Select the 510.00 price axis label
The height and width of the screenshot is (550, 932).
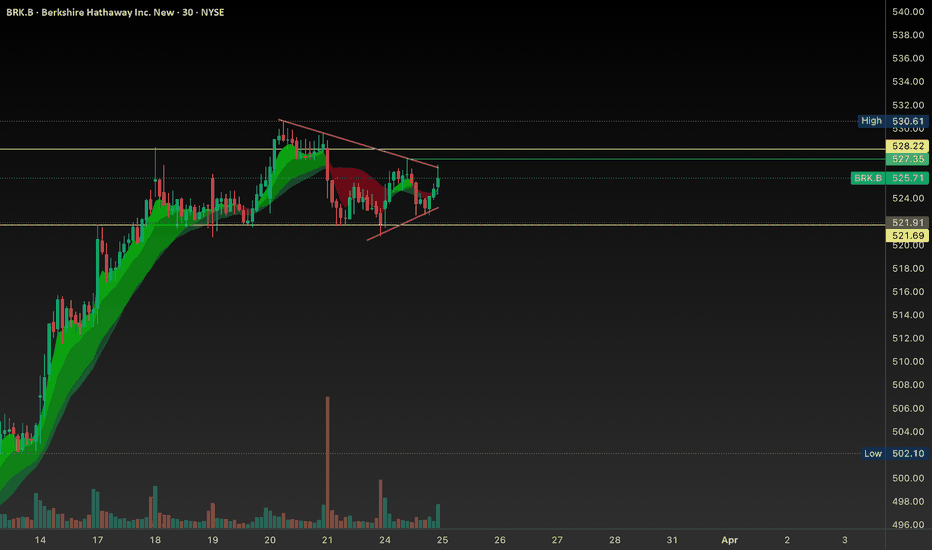pyautogui.click(x=908, y=361)
